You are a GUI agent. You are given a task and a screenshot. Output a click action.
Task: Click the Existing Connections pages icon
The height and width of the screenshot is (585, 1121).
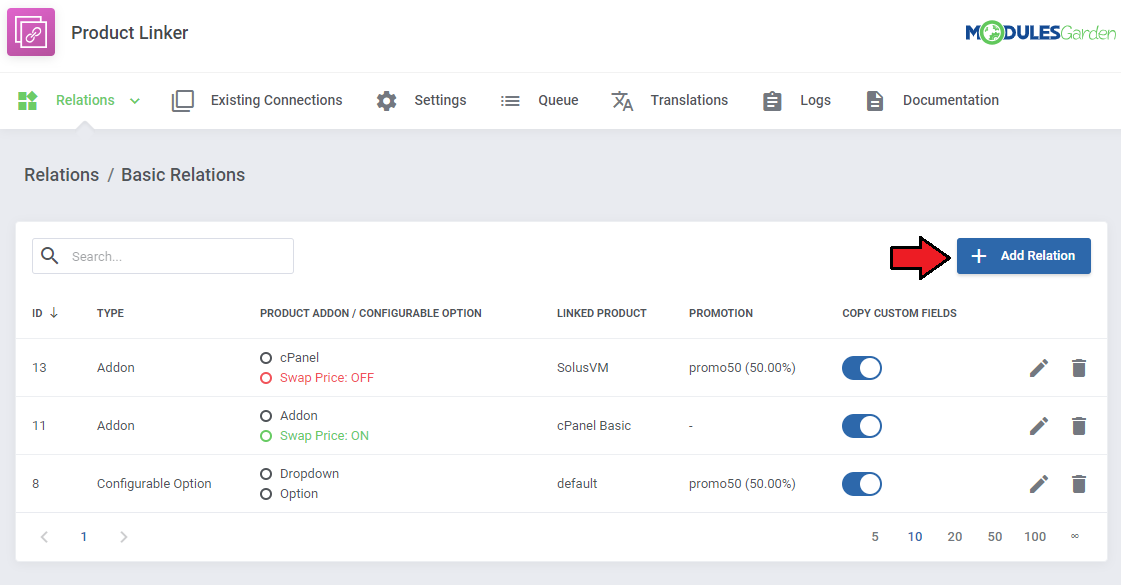point(182,101)
